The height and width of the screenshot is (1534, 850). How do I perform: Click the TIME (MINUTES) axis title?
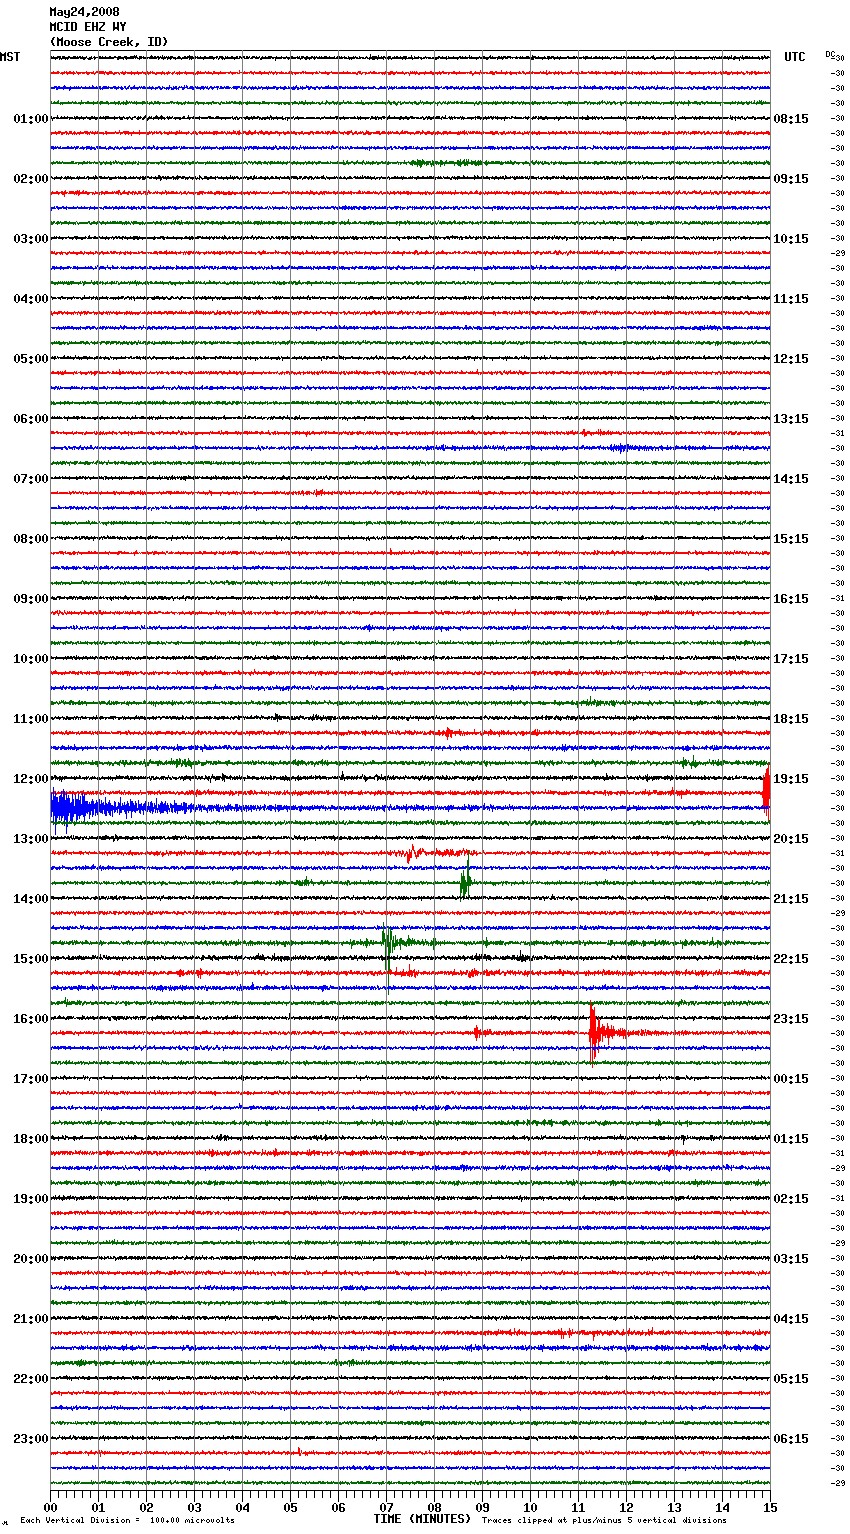point(422,1519)
